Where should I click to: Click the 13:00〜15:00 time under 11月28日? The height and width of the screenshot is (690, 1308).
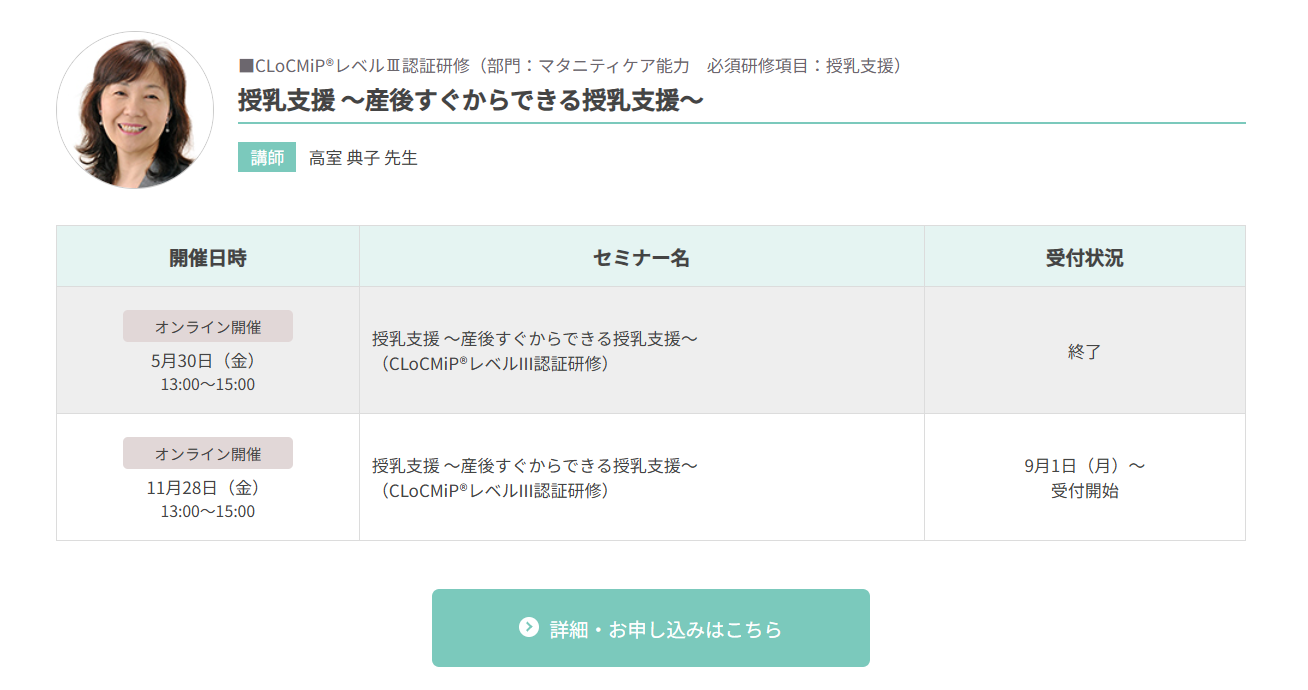208,512
